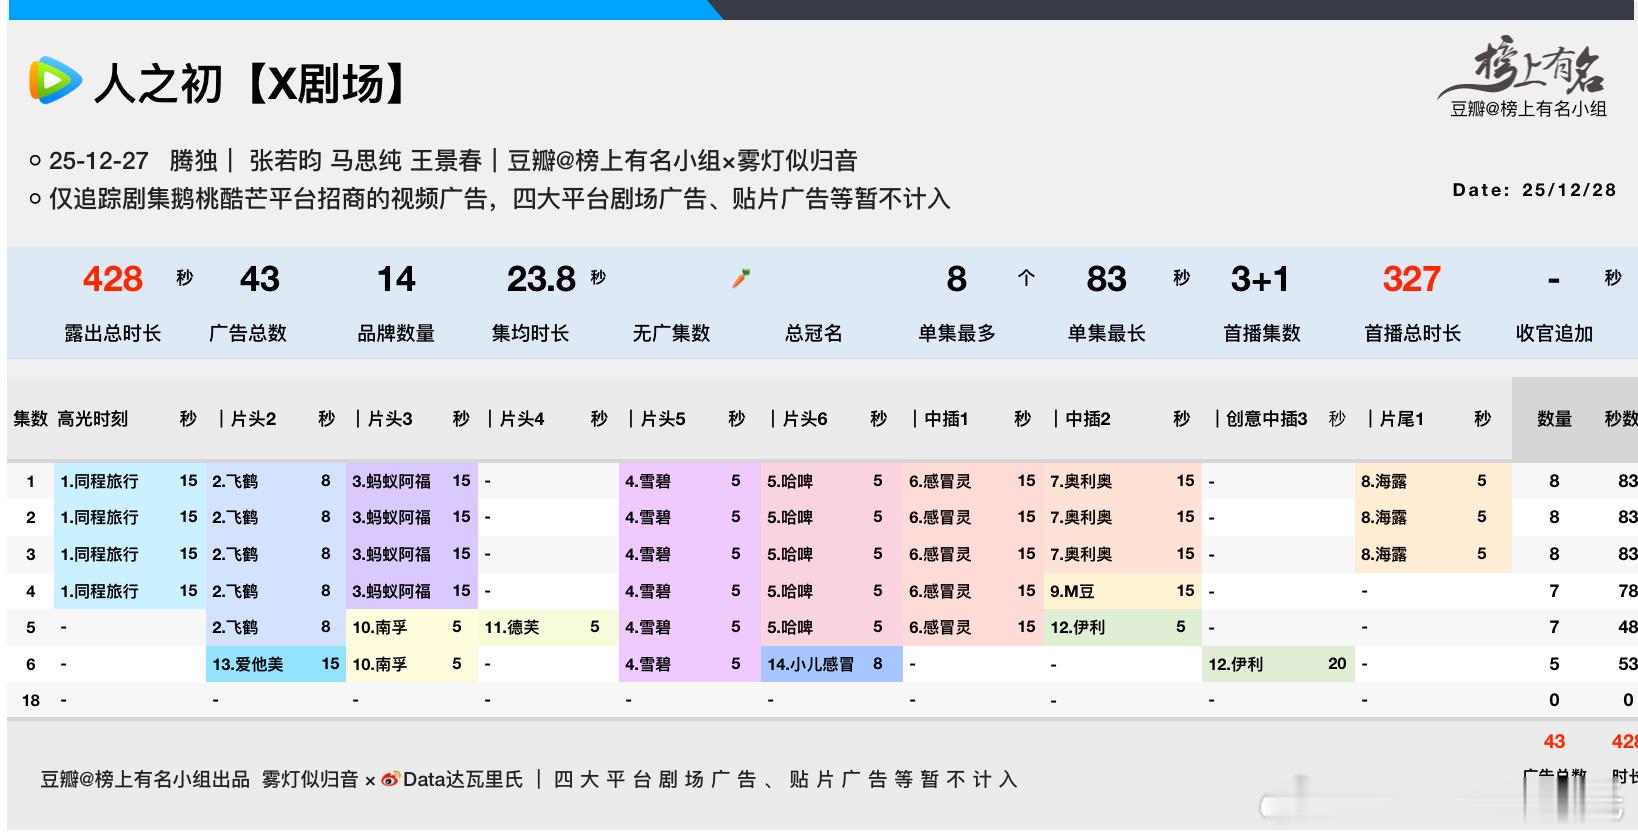Click 3.蚂蚁阿福 in episode 2 row
The image size is (1638, 839).
tap(391, 518)
